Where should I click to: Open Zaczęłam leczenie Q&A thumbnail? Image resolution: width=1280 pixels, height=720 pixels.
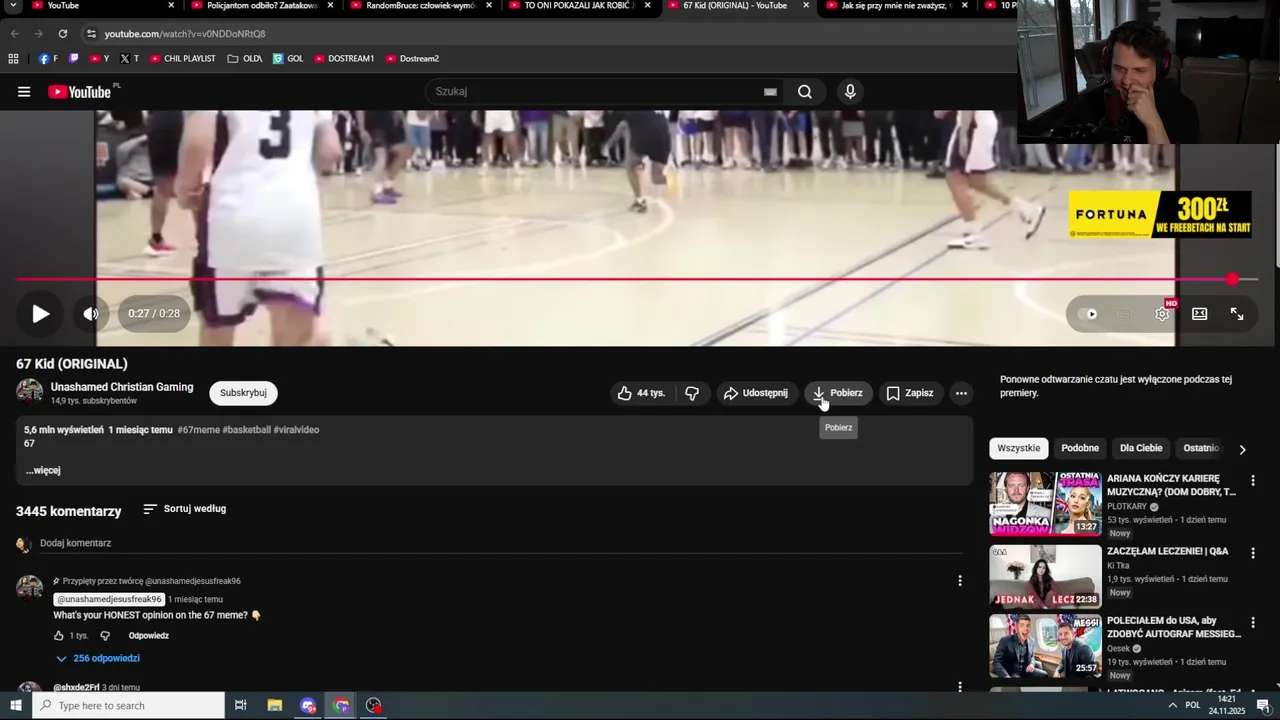(1045, 577)
